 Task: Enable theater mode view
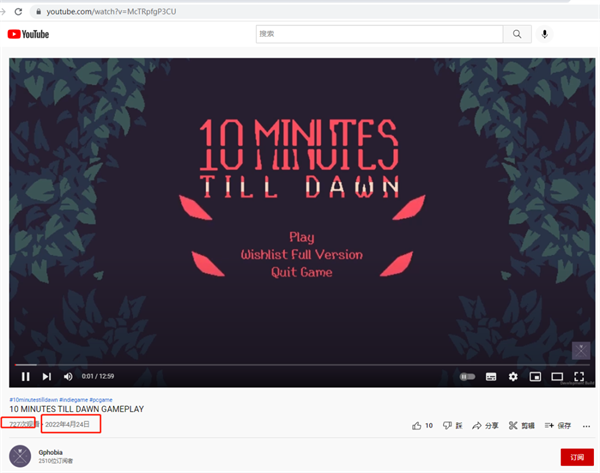(557, 377)
